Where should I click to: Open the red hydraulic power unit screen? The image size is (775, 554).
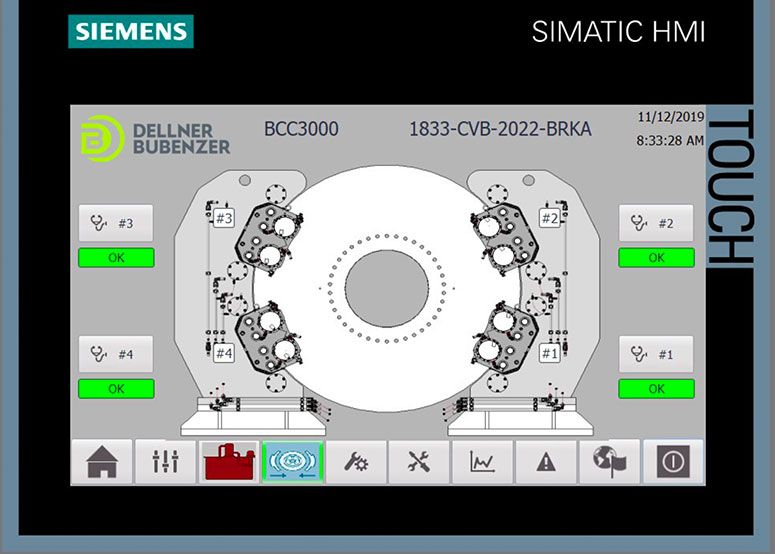[x=229, y=462]
